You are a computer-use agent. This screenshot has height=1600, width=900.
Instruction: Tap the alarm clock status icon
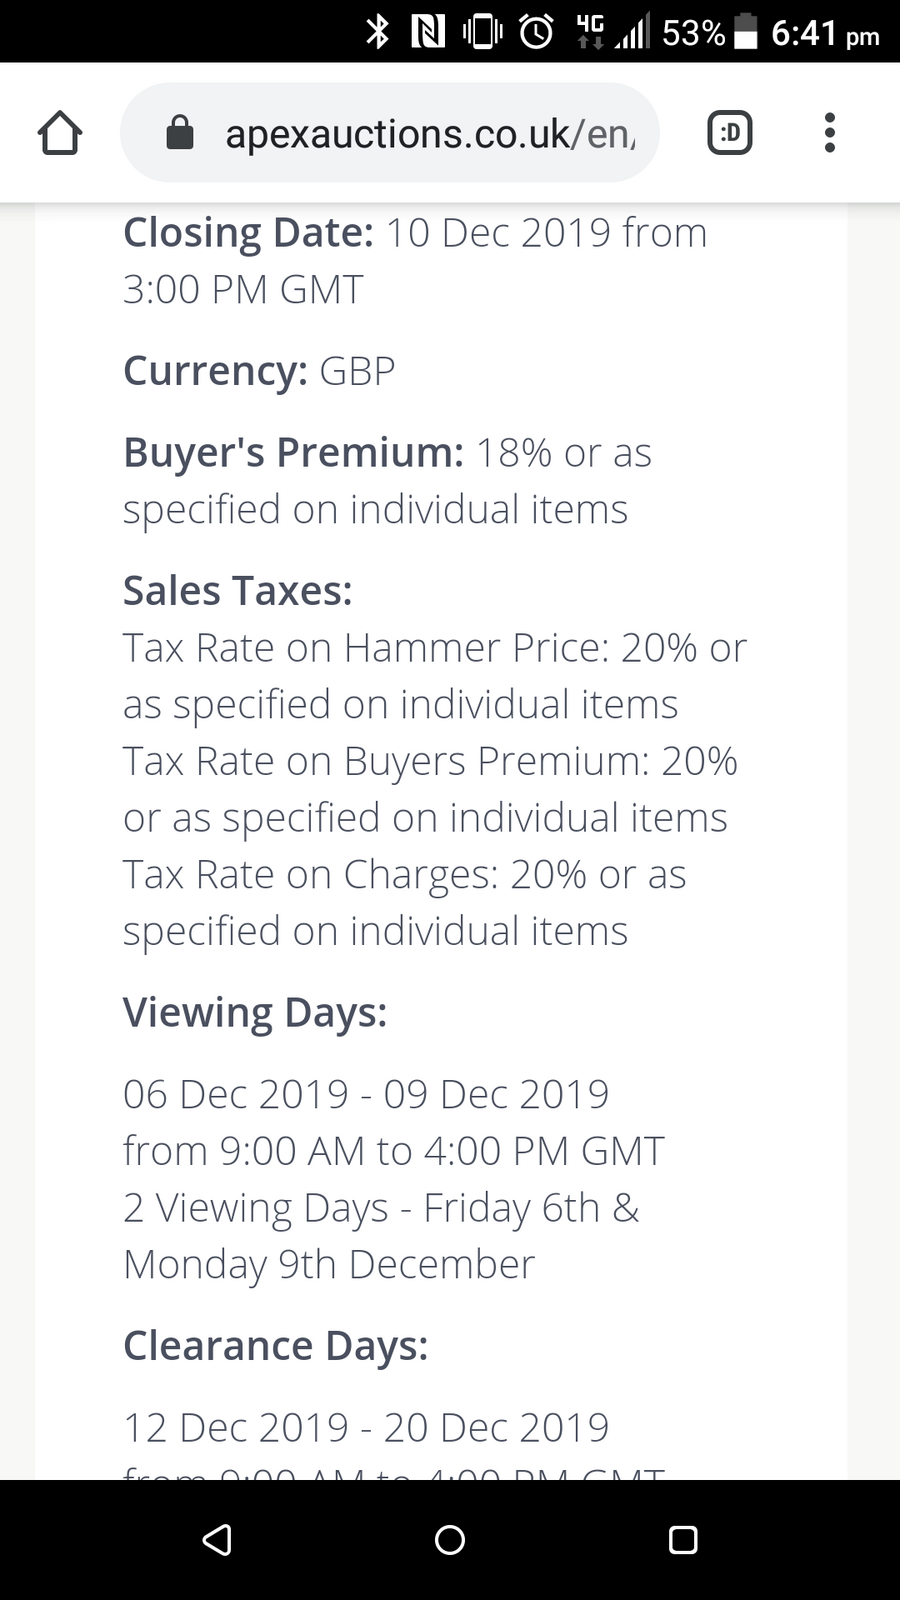tap(537, 32)
